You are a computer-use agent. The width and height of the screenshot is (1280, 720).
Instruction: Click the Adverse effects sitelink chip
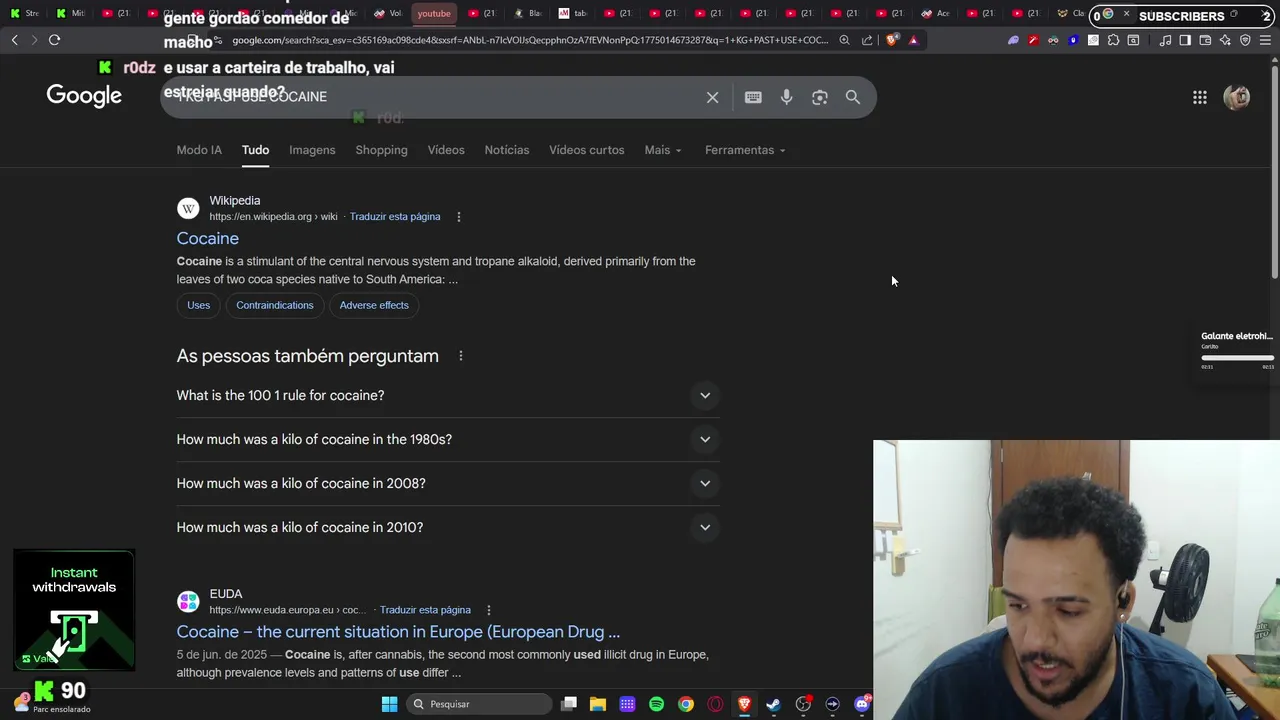[x=374, y=305]
